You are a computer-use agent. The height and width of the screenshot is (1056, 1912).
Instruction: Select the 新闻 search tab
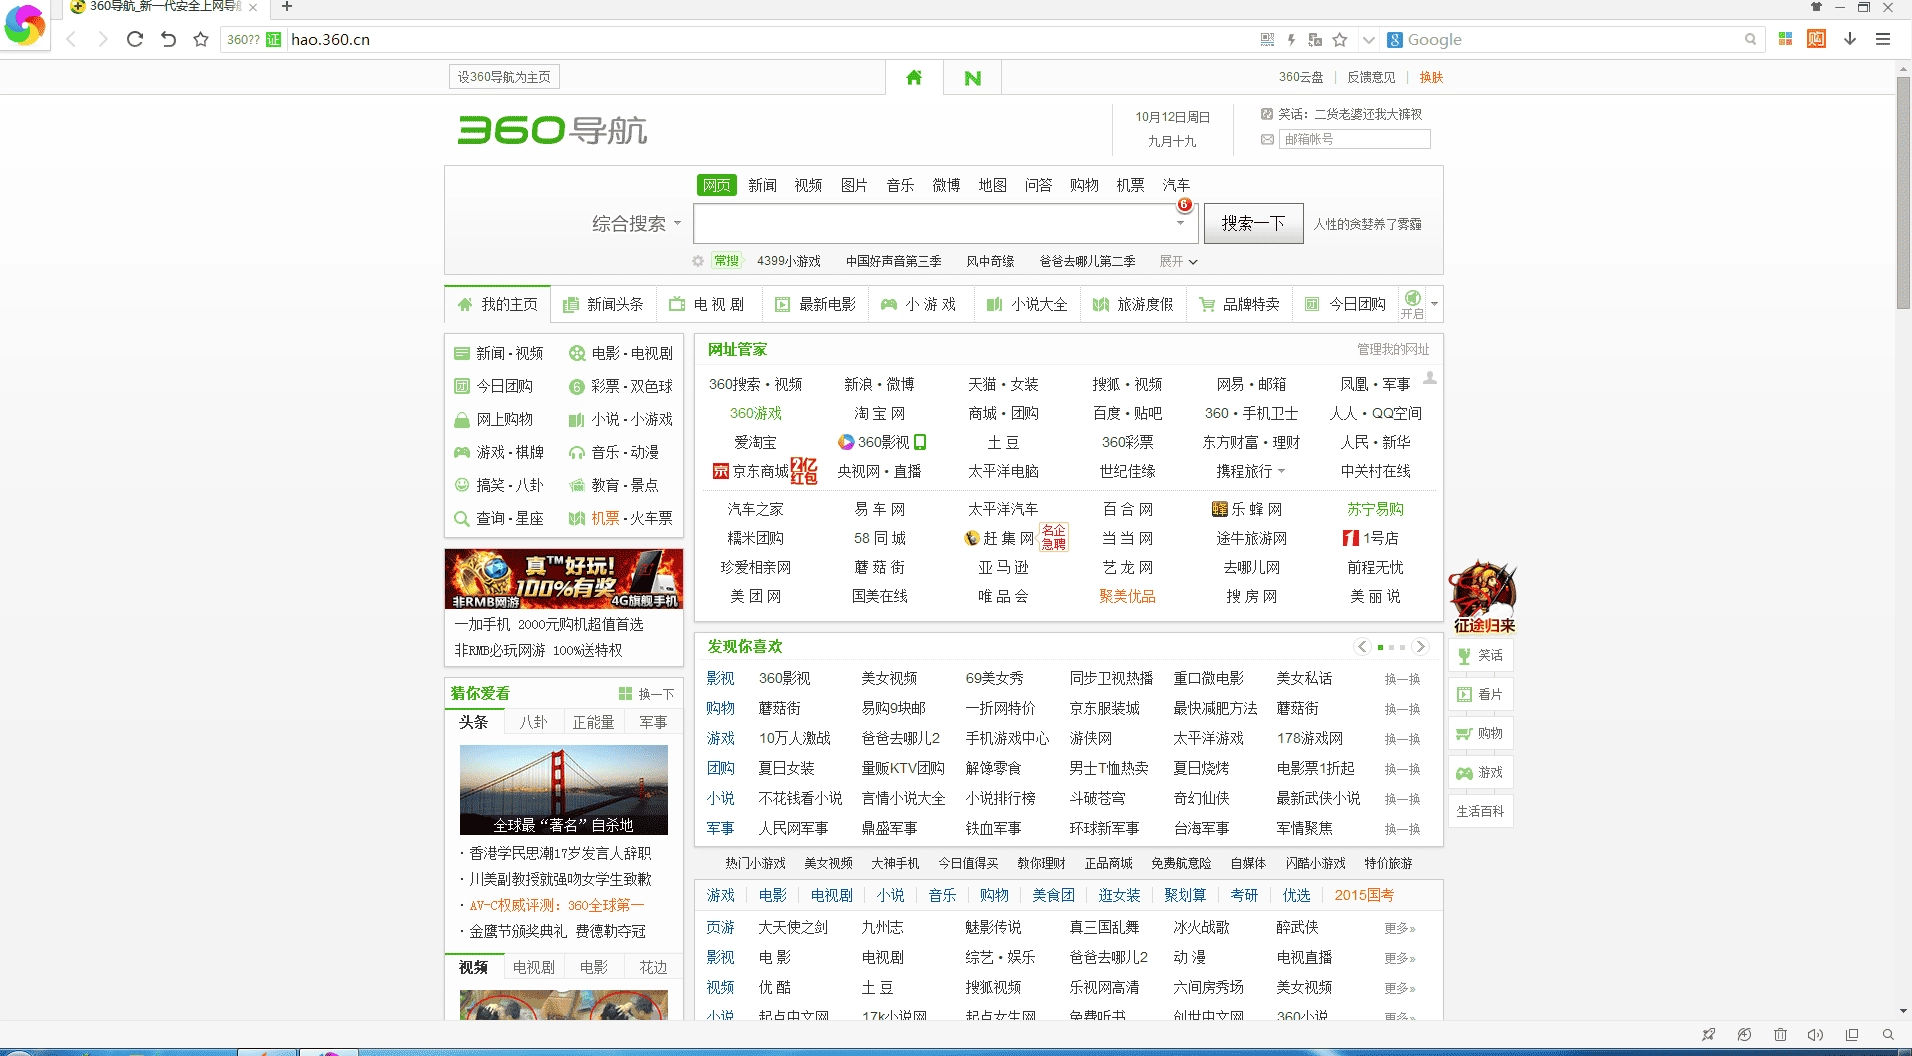762,185
